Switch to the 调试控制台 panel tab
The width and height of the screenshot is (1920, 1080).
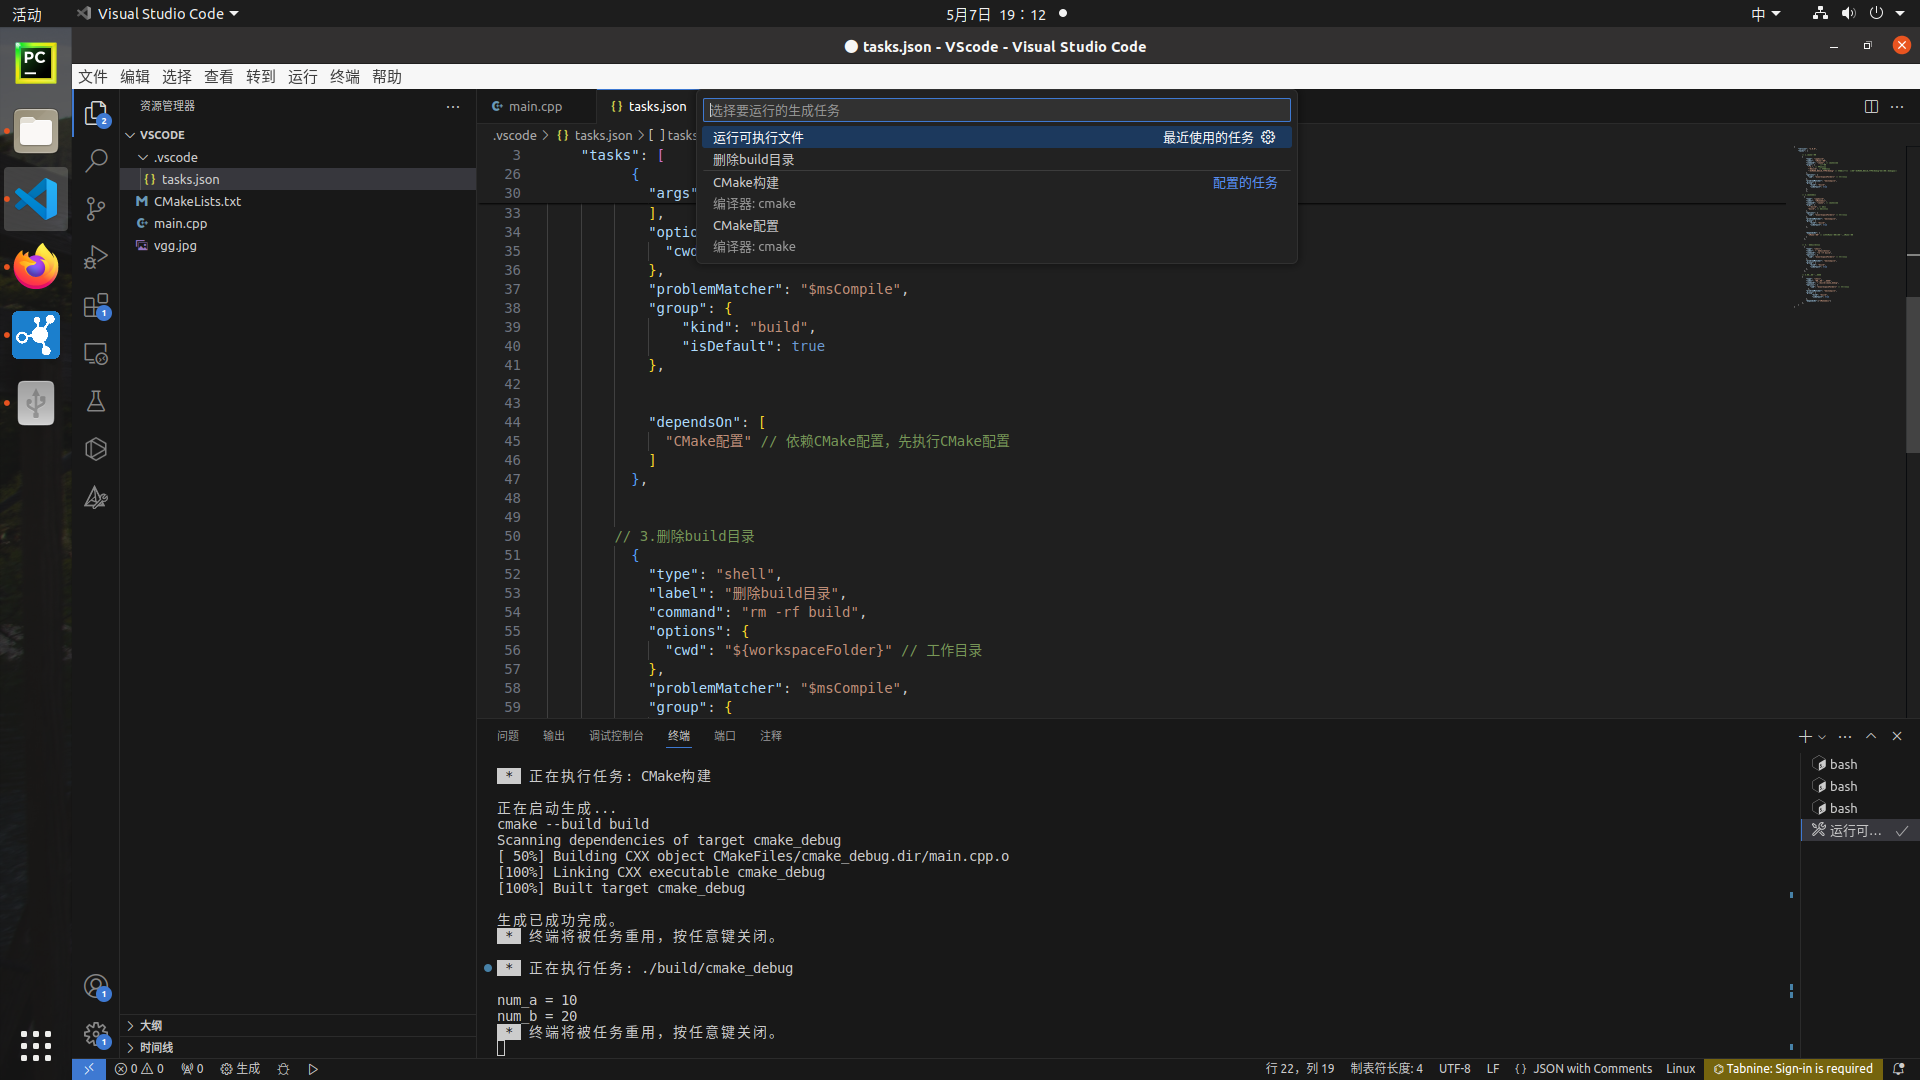pyautogui.click(x=617, y=735)
